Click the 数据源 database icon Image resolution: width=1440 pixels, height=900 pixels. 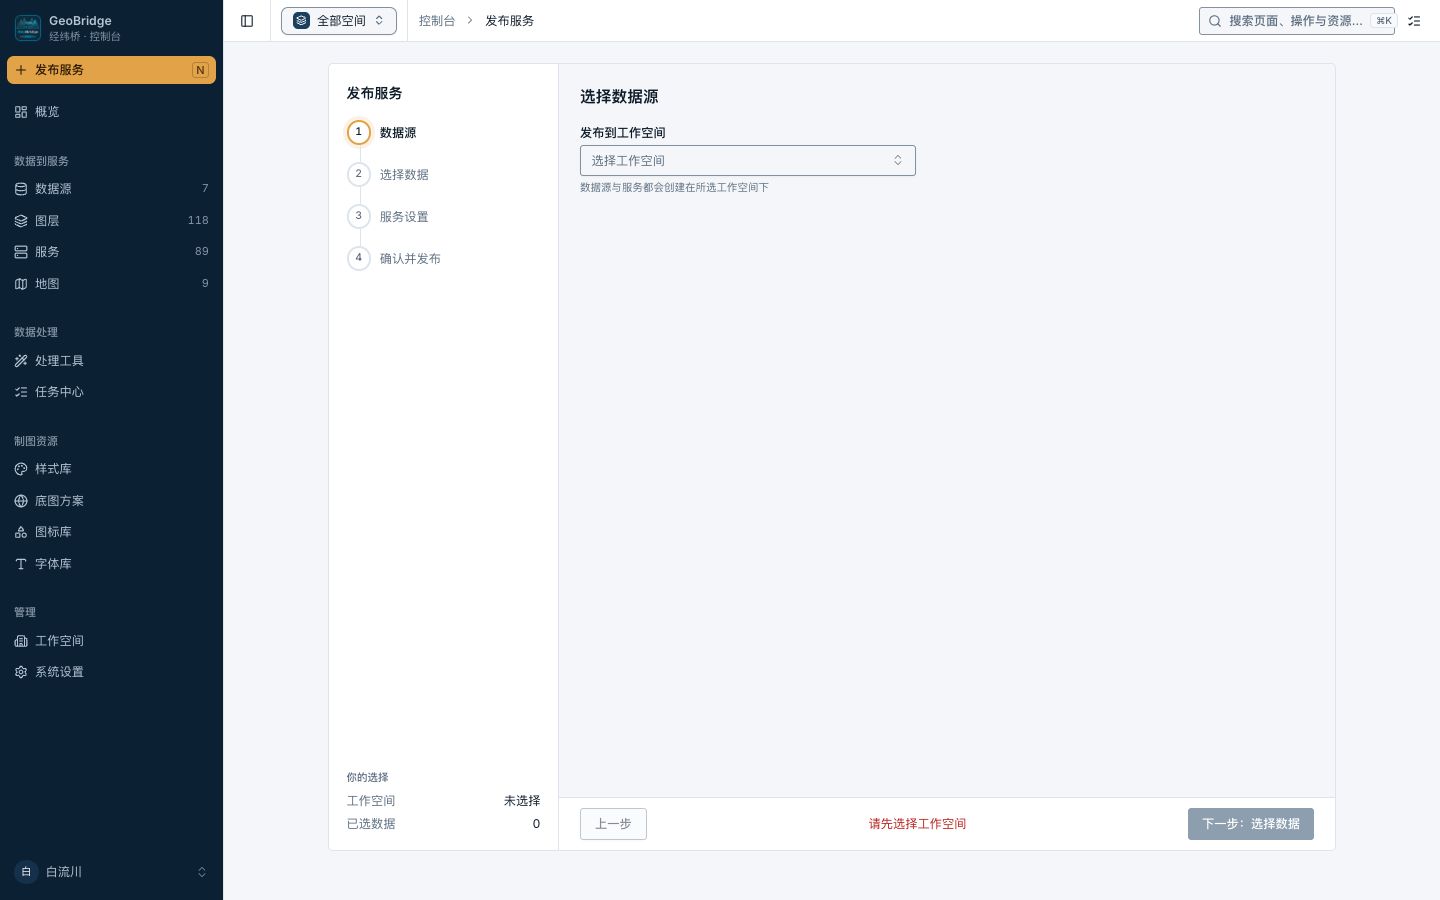tap(21, 189)
